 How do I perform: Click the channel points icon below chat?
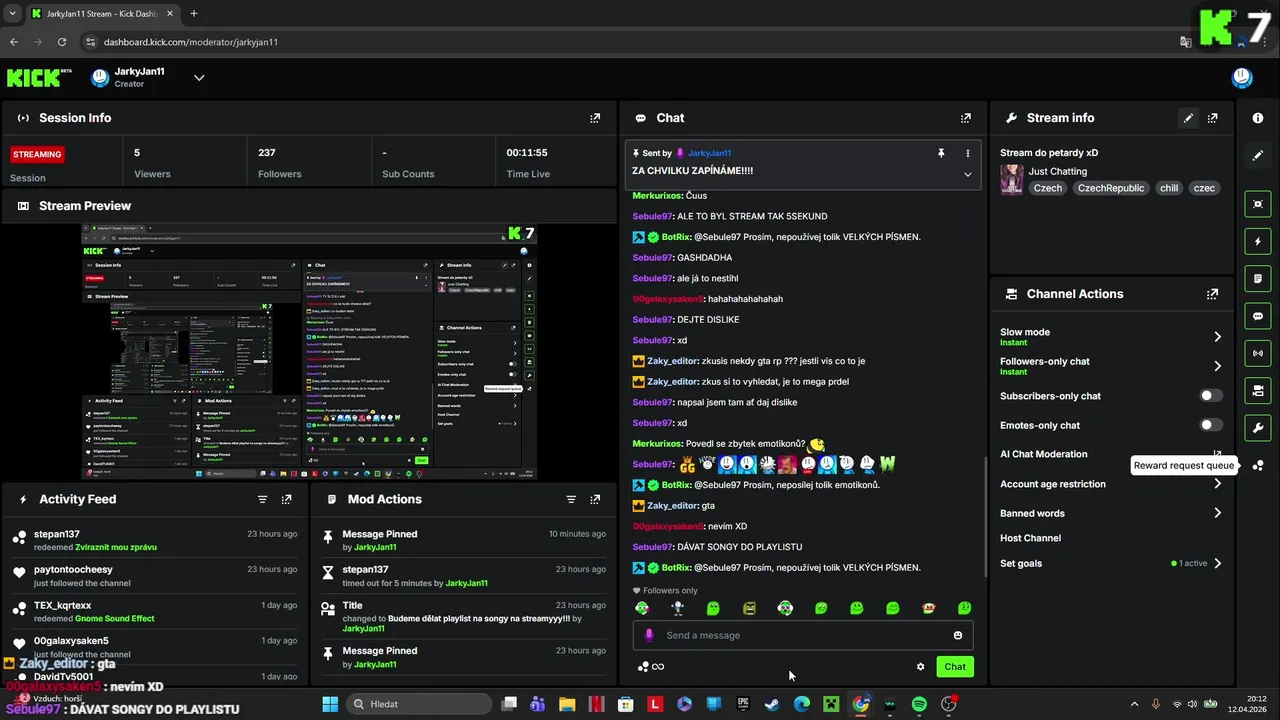(x=650, y=667)
